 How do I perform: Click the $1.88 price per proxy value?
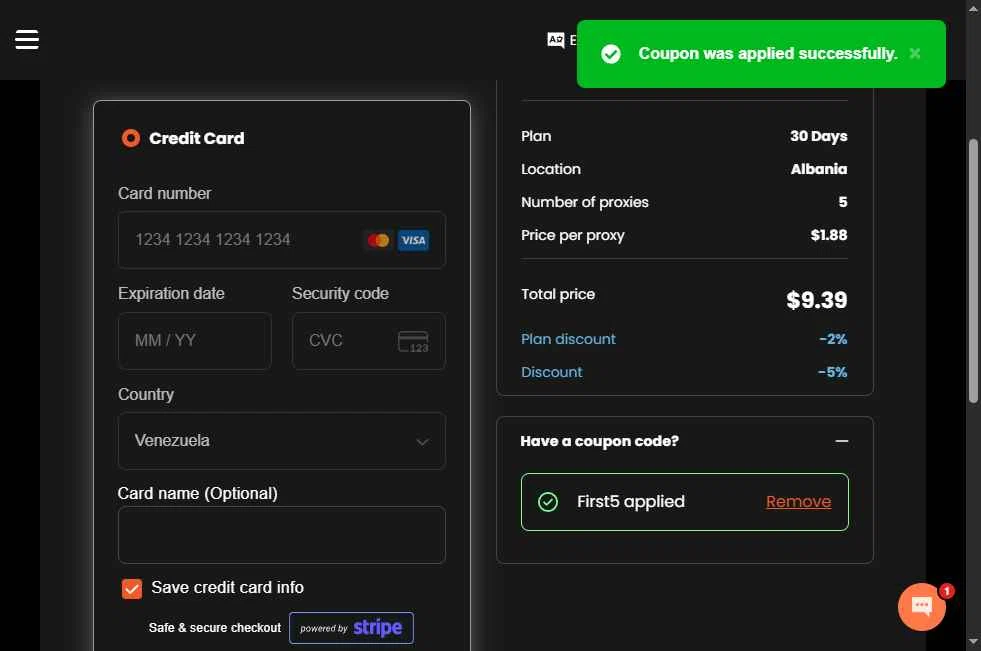829,235
